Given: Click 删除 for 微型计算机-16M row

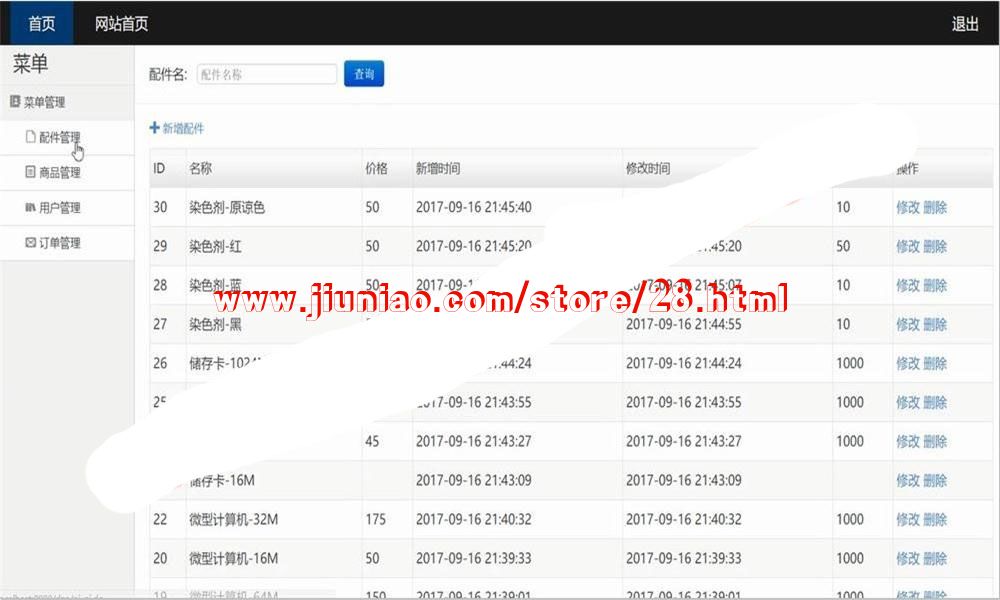Looking at the screenshot, I should click(x=935, y=558).
